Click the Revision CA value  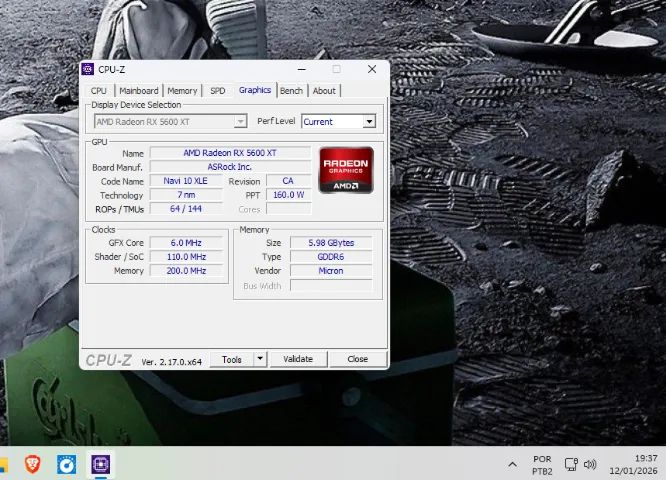(288, 181)
